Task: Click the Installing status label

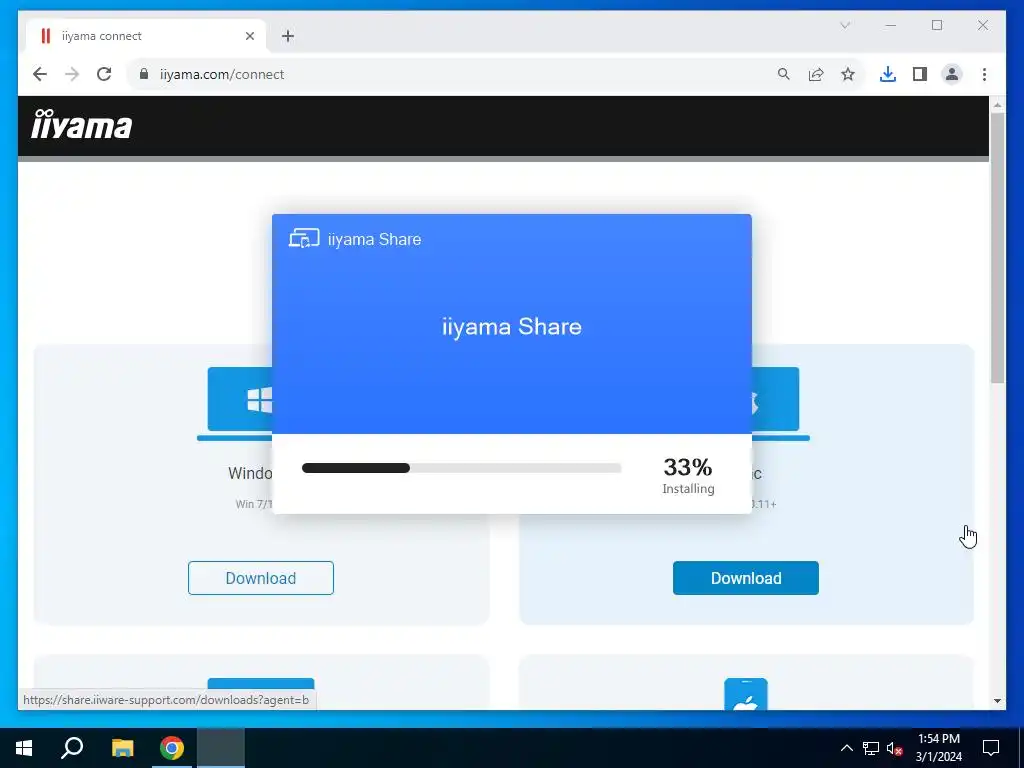Action: point(688,488)
